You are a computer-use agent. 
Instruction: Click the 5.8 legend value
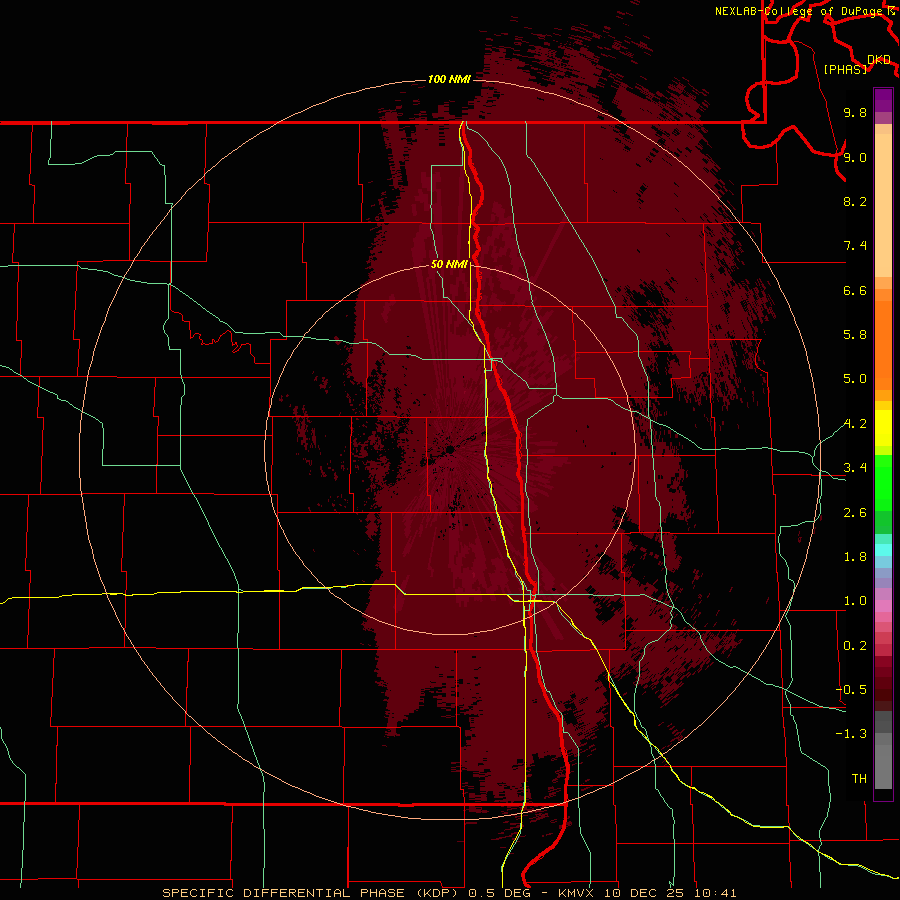pyautogui.click(x=855, y=335)
